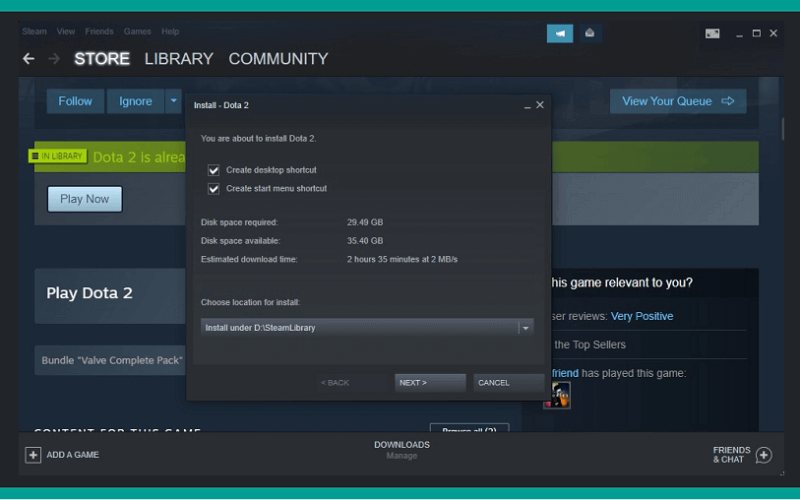800x500 pixels.
Task: Switch to Big Picture mode icon
Action: click(x=712, y=34)
